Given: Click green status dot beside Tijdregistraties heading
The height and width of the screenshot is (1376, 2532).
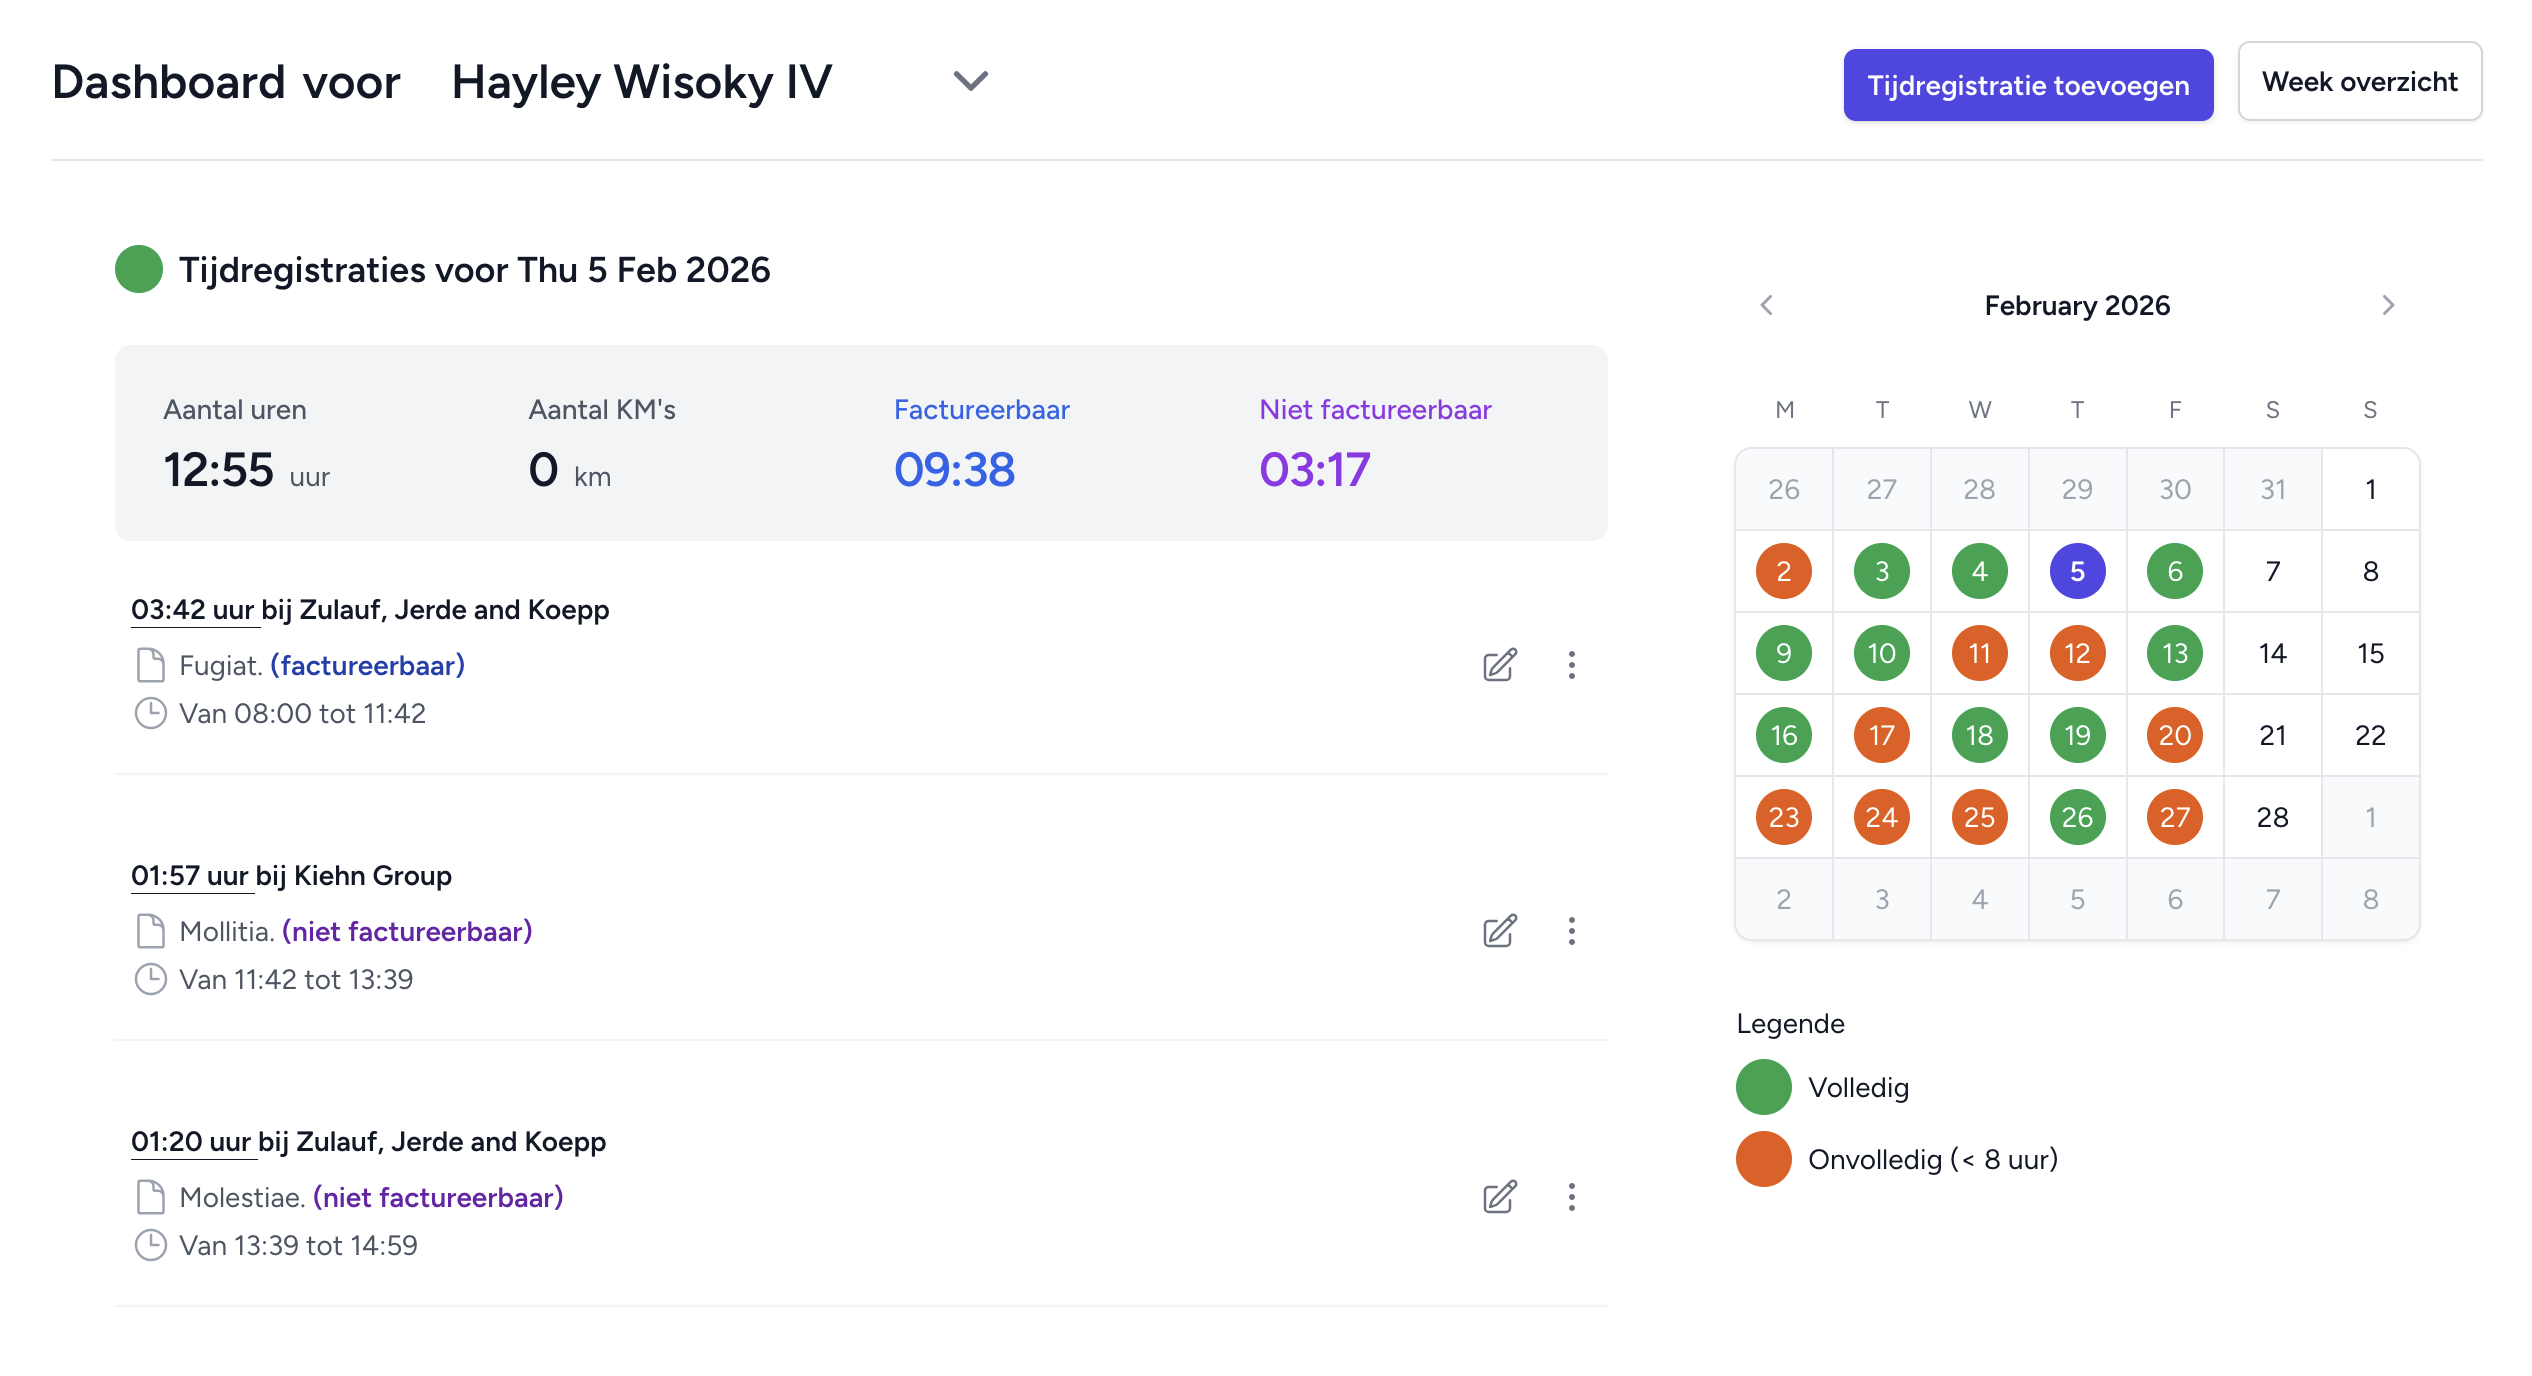Looking at the screenshot, I should 139,269.
